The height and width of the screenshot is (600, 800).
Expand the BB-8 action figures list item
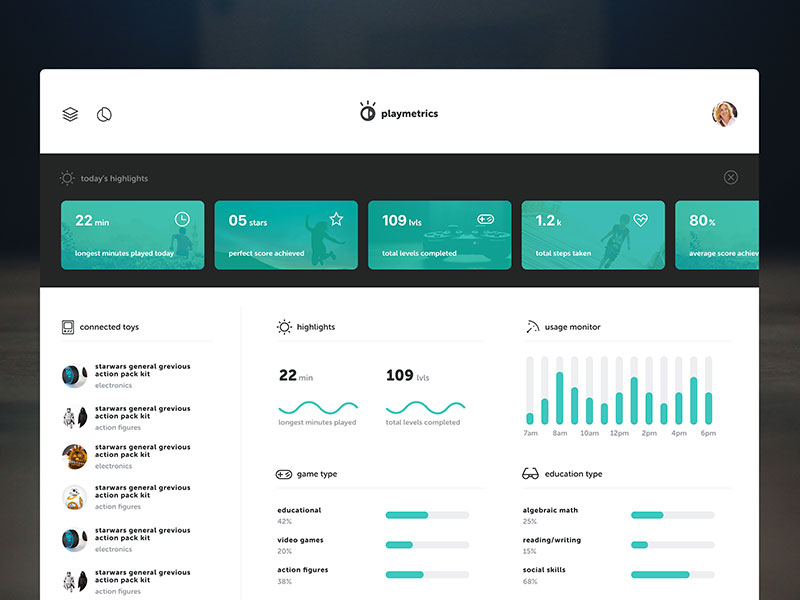[x=140, y=495]
